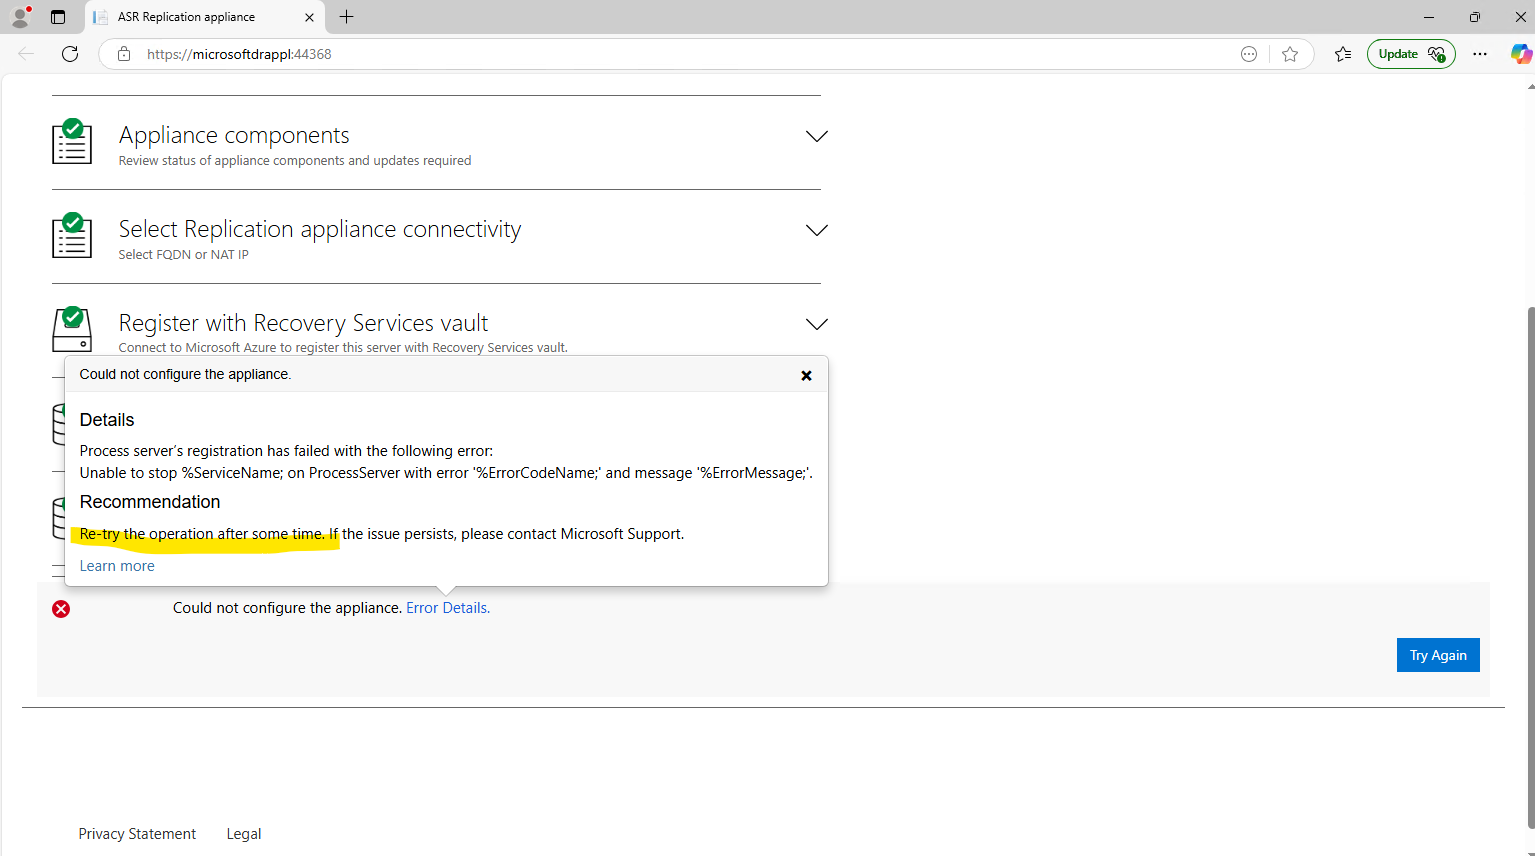Expand Select Replication appliance connectivity section
Image resolution: width=1535 pixels, height=856 pixels.
(x=817, y=230)
